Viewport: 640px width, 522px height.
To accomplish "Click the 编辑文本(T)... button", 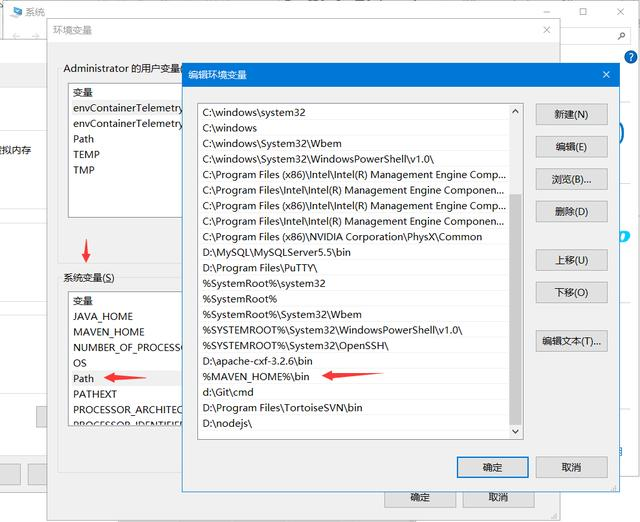I will click(x=571, y=341).
